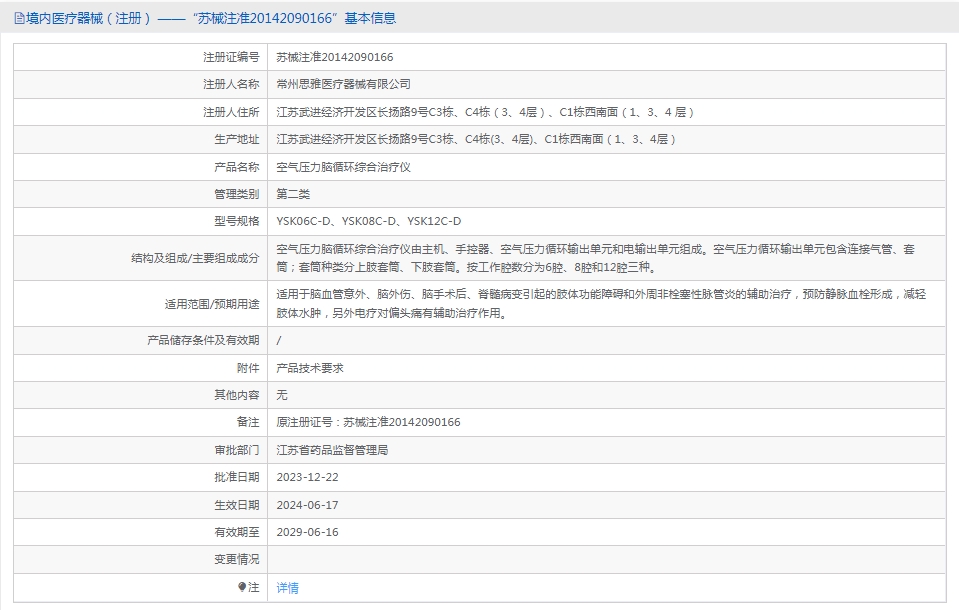Image resolution: width=959 pixels, height=610 pixels.
Task: Click the 生产地址 label
Action: click(237, 139)
